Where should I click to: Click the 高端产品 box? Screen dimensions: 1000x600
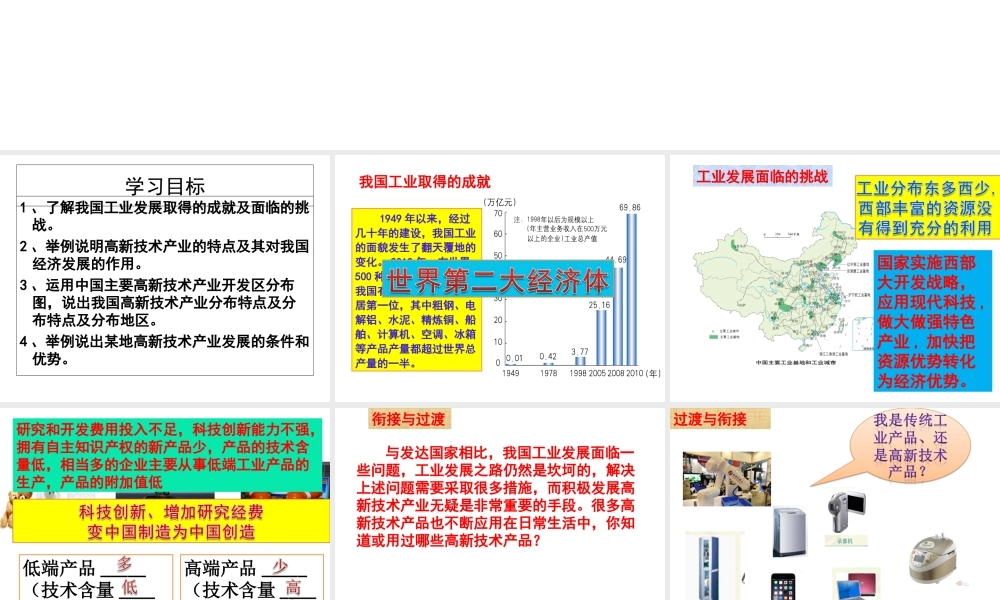[x=253, y=577]
